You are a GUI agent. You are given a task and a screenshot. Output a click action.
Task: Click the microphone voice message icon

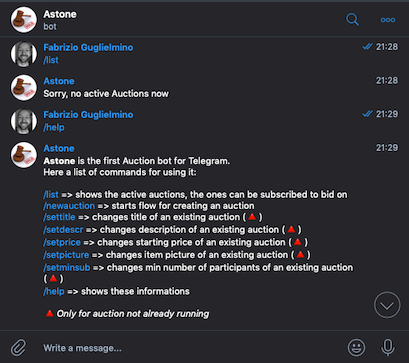(388, 348)
